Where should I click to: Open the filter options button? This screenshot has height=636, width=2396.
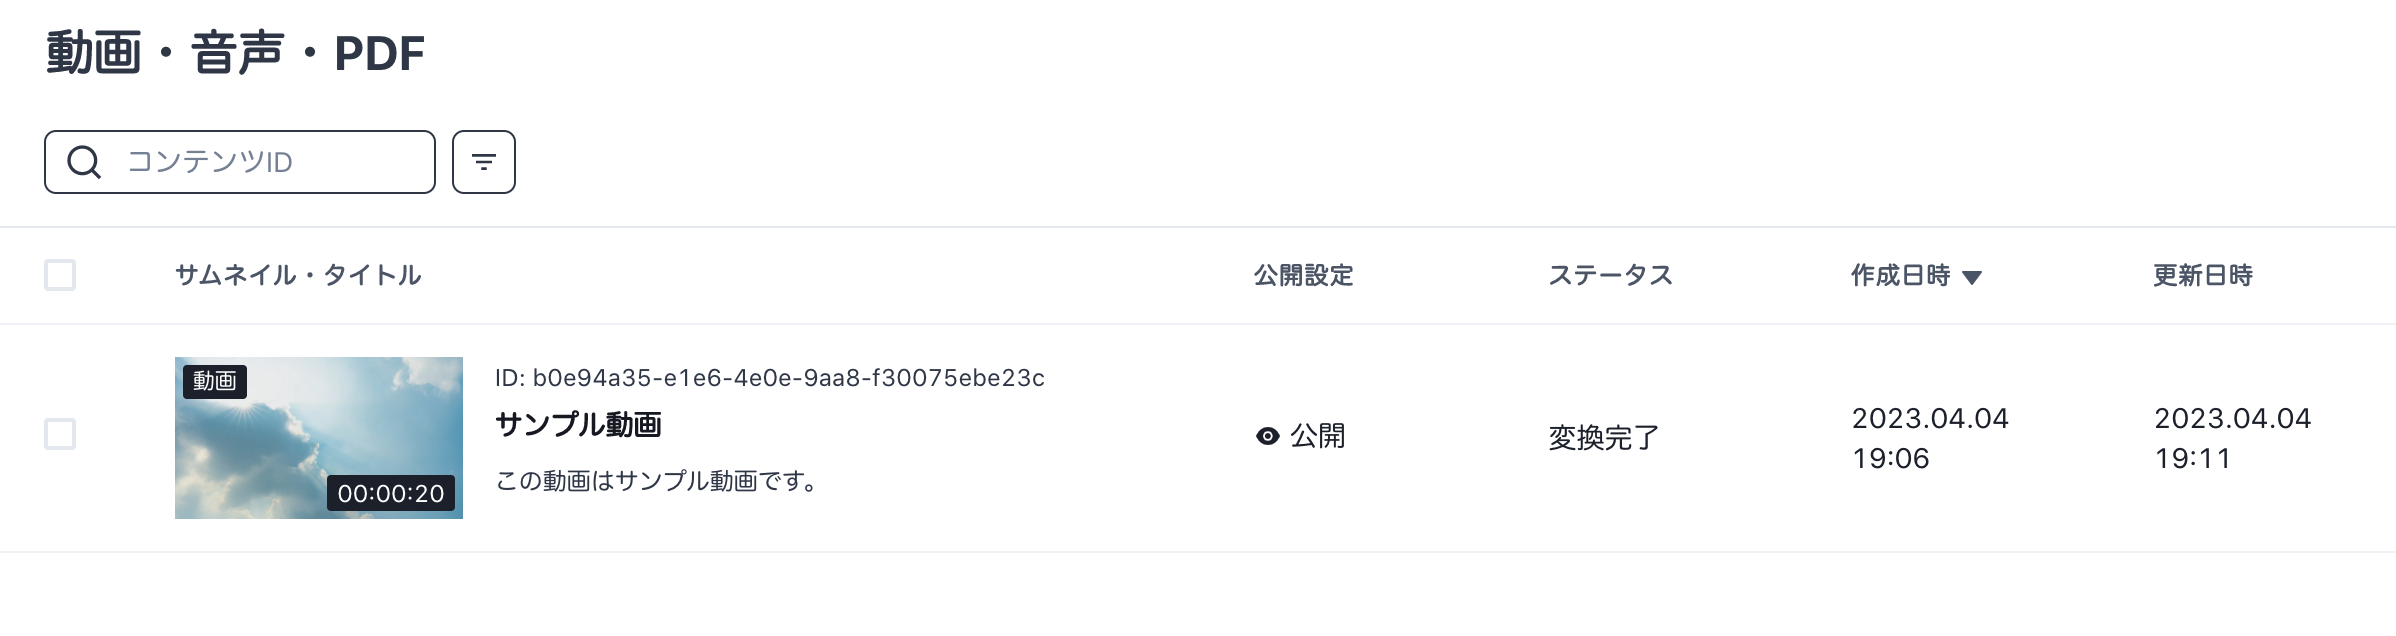484,162
